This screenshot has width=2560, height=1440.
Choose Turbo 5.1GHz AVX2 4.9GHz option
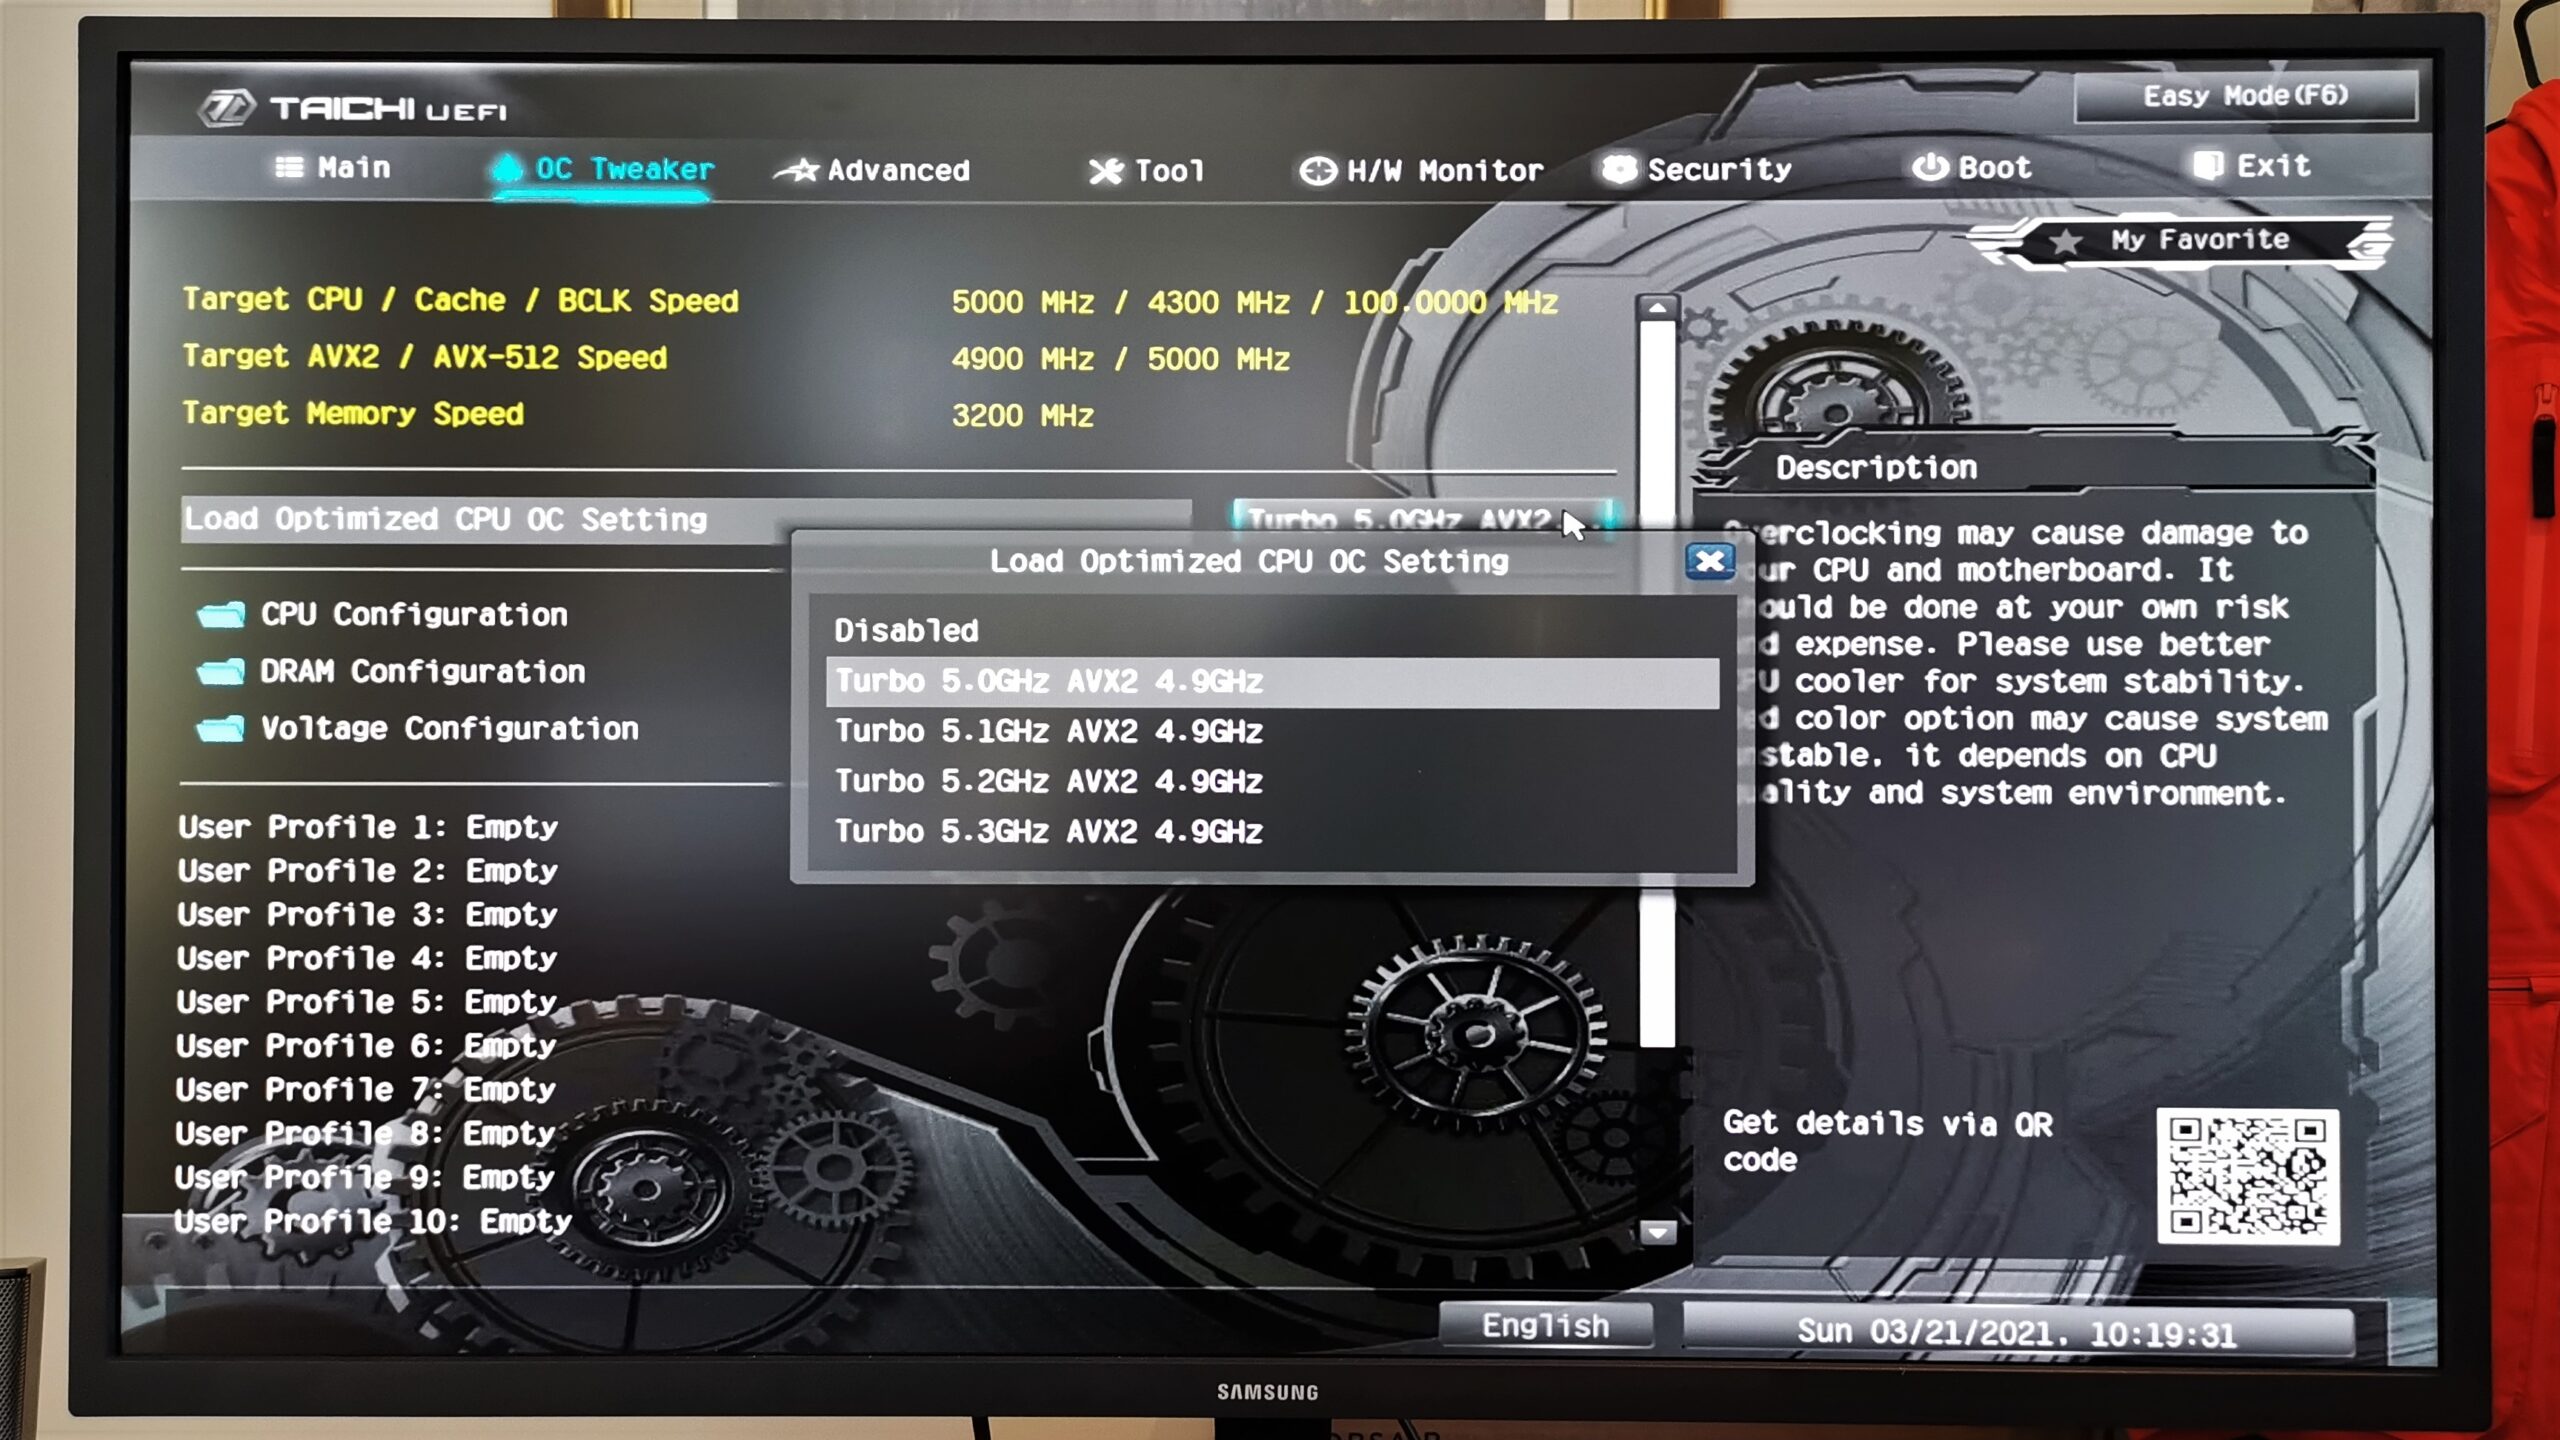(x=1048, y=732)
